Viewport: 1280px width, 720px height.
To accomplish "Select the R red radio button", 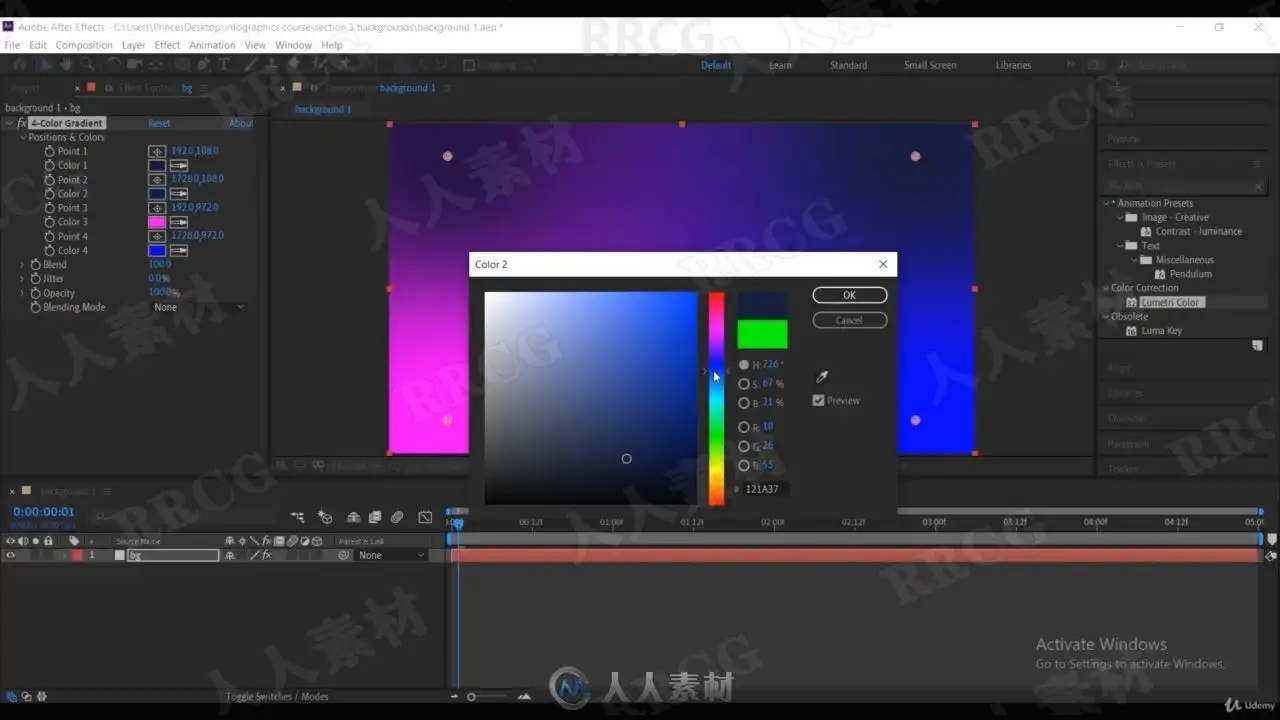I will pyautogui.click(x=744, y=427).
